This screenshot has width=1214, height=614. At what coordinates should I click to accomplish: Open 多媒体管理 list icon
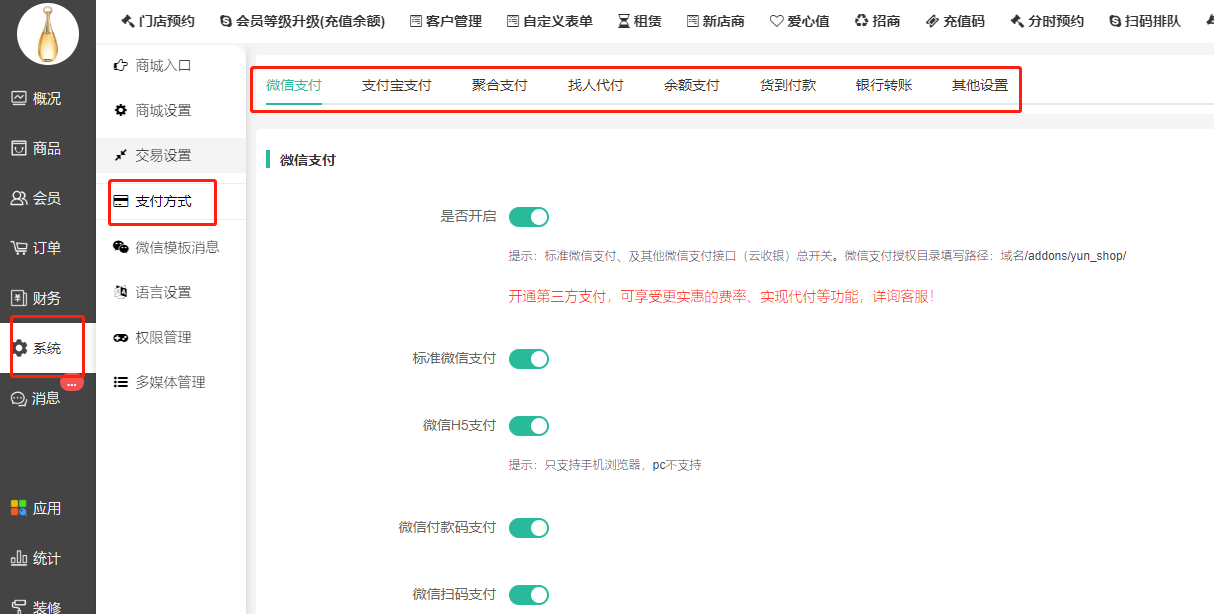click(121, 382)
